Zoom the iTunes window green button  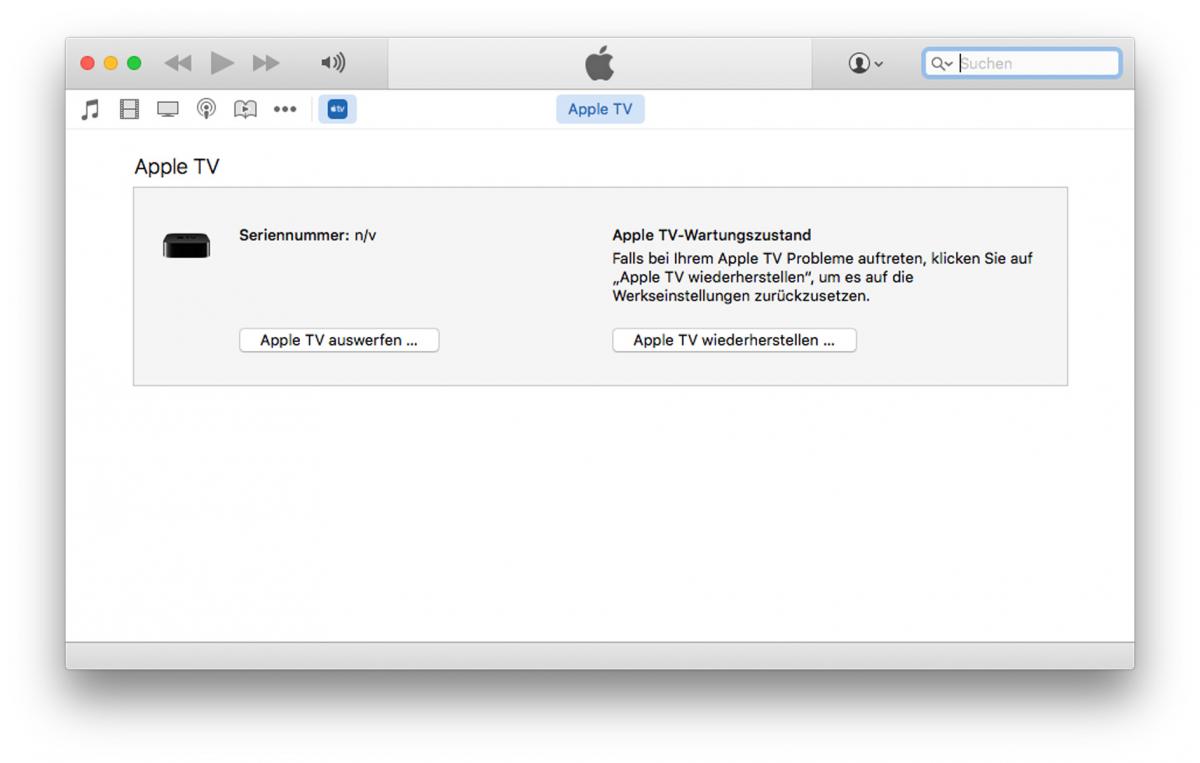(134, 63)
